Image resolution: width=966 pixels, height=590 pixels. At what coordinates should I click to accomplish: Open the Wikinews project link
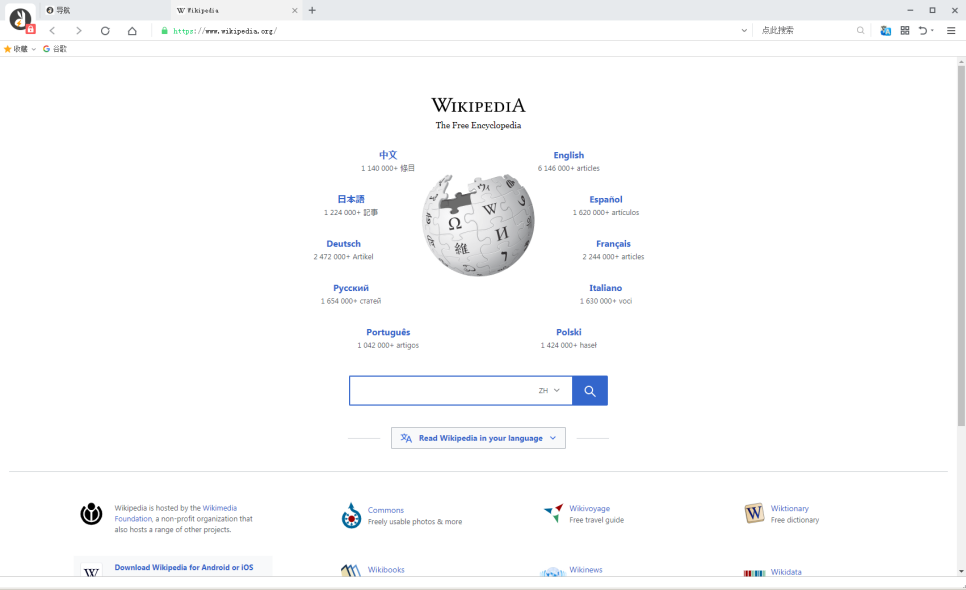coord(586,570)
